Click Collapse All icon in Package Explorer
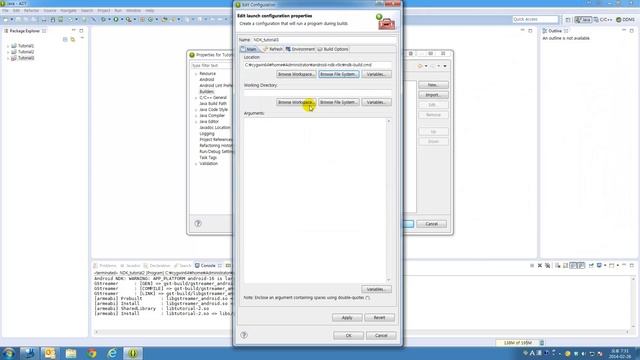This screenshot has height=360, width=640. pyautogui.click(x=65, y=39)
